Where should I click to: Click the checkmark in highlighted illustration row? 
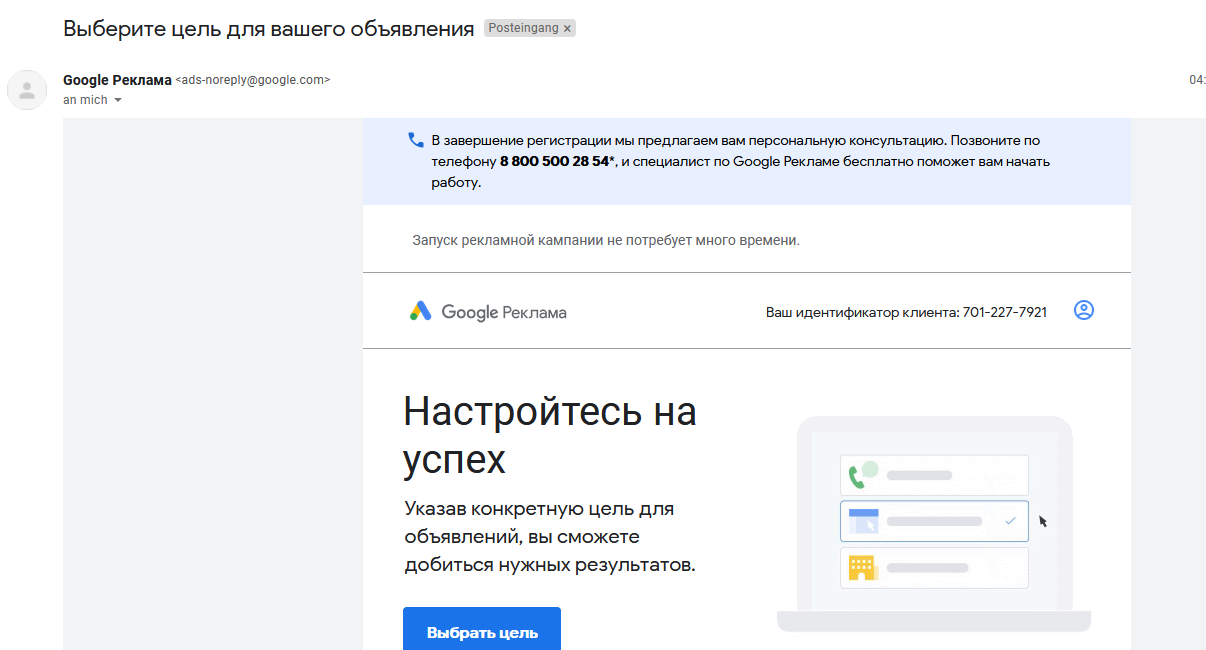click(1010, 521)
